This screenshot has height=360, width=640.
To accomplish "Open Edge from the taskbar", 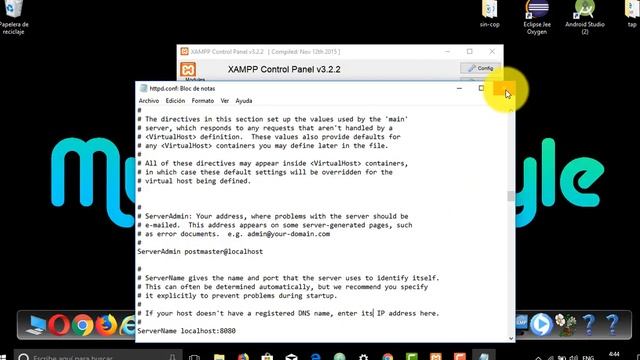I will (x=316, y=357).
